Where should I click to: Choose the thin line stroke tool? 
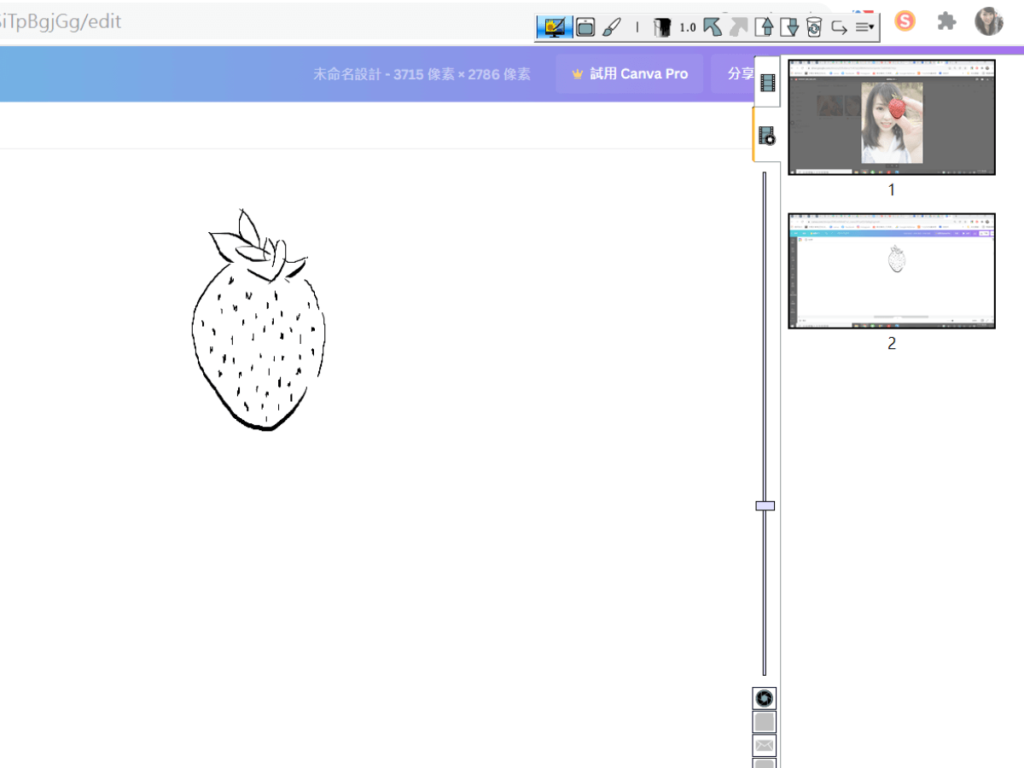point(637,27)
